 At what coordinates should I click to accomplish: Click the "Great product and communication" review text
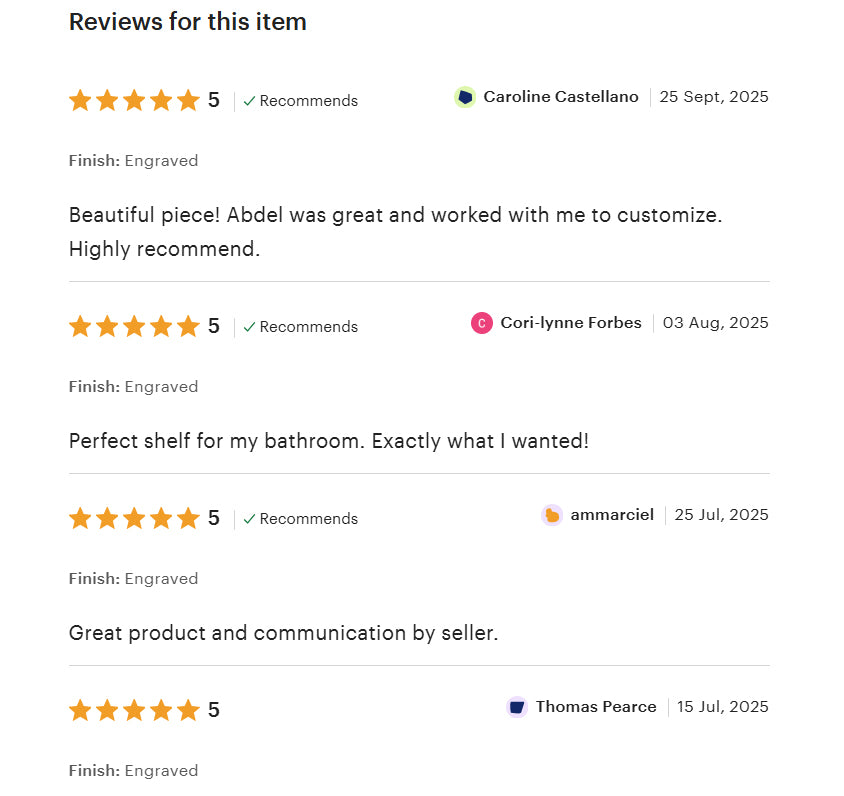pos(283,632)
